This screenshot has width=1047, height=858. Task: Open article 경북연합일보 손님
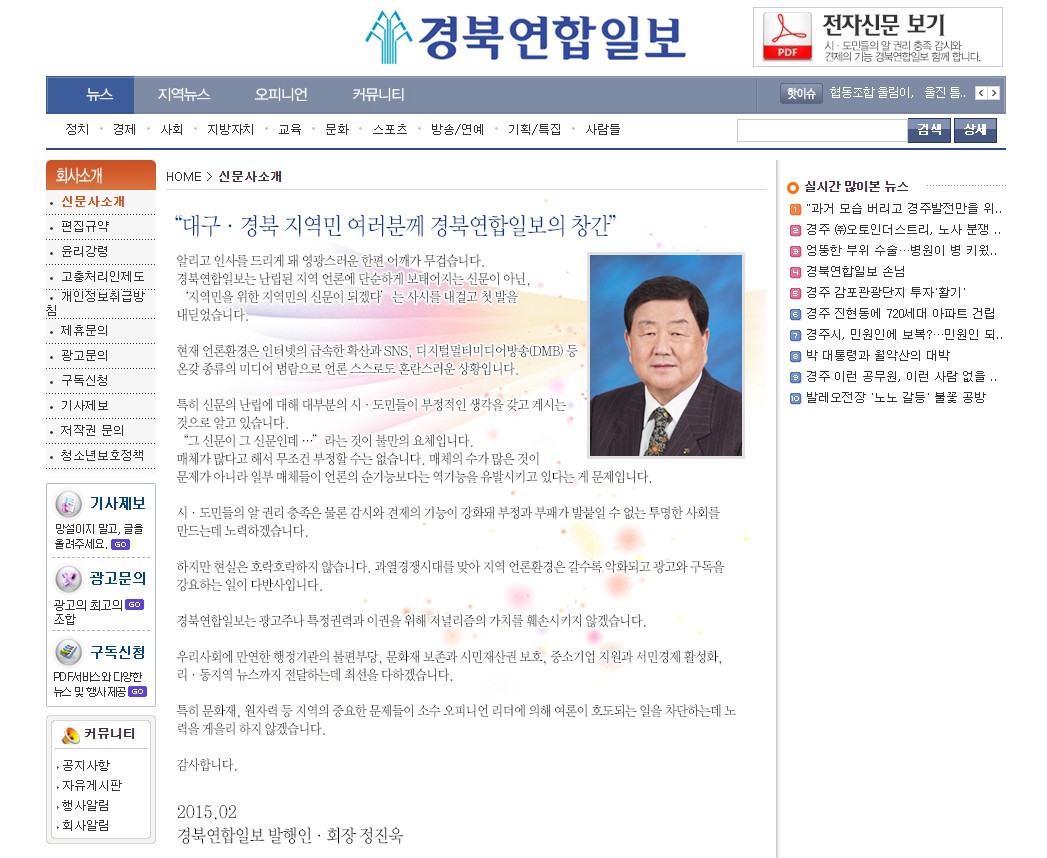pos(855,272)
